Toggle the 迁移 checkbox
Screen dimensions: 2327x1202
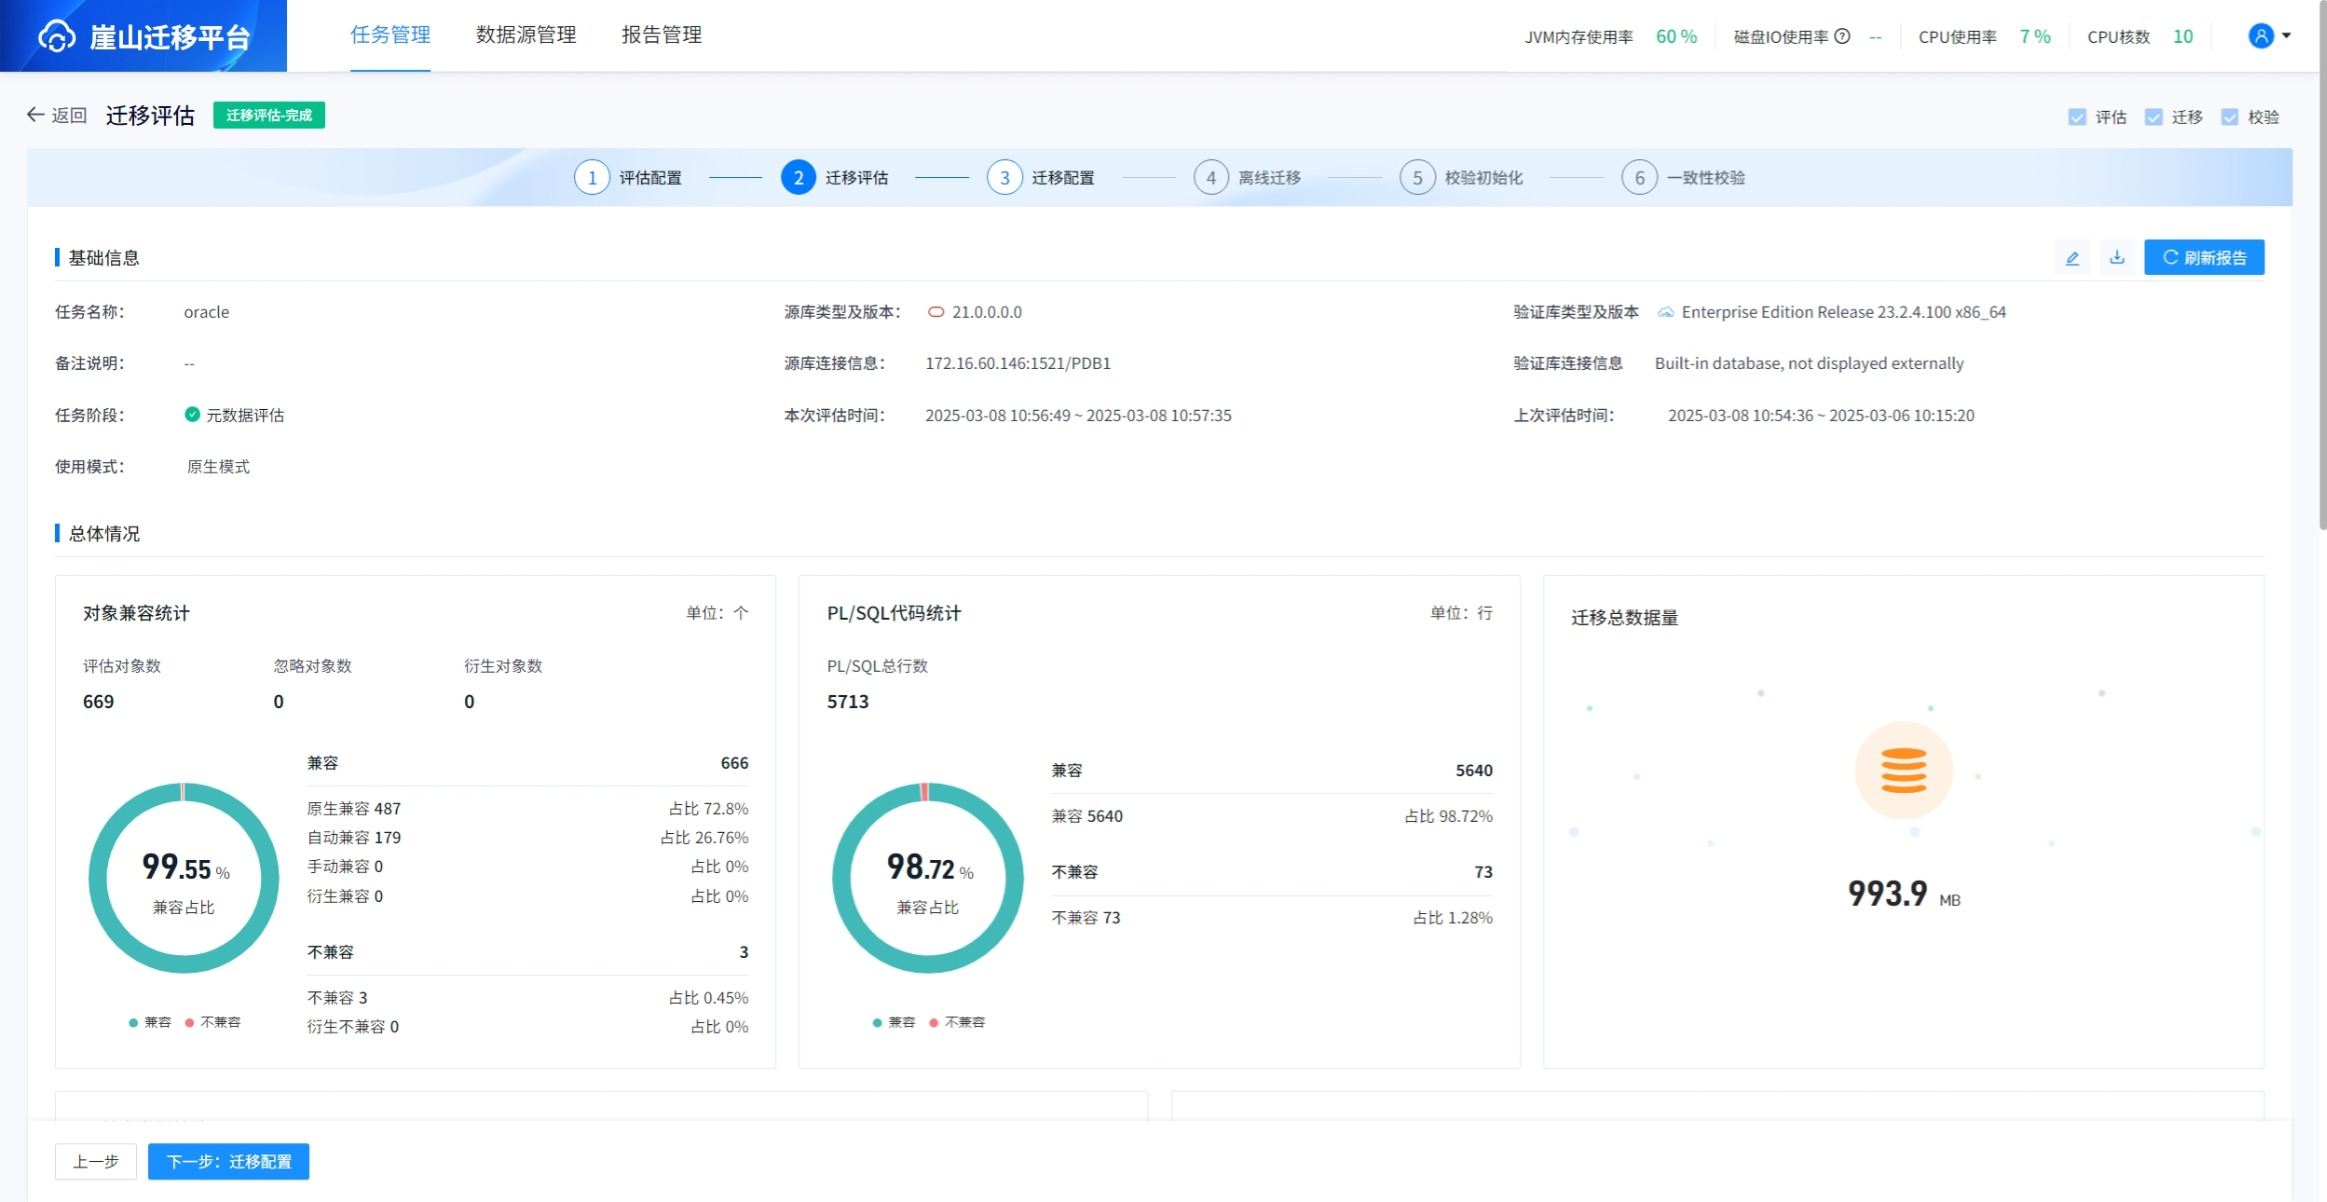coord(2153,117)
